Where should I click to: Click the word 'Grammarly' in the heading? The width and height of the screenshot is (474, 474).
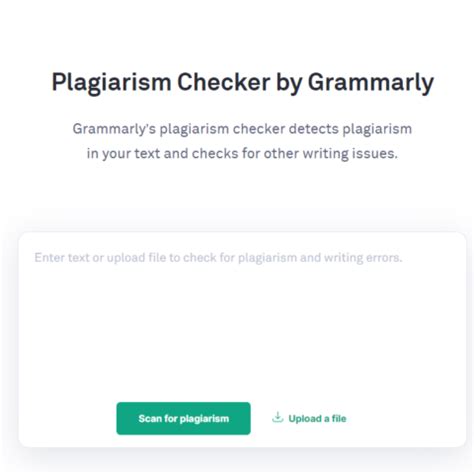371,83
